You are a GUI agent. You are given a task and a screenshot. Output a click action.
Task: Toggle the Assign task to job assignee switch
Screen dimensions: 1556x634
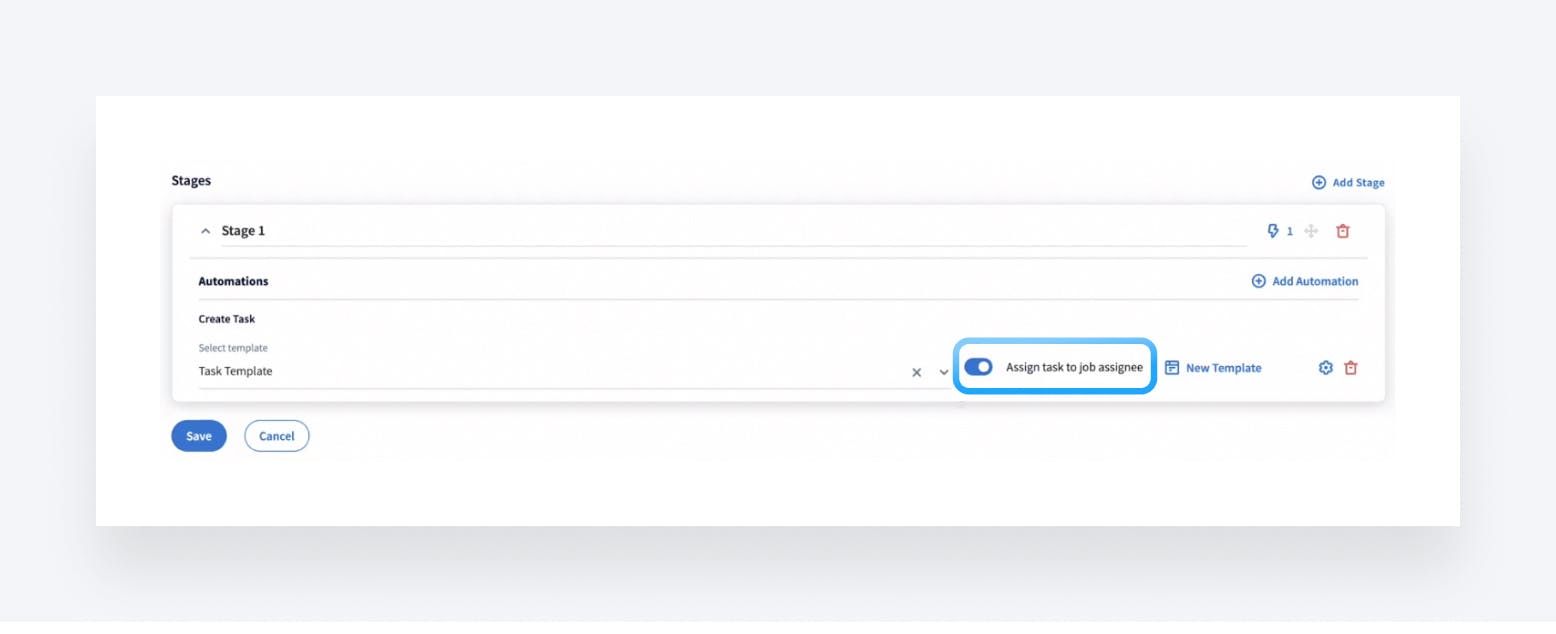[978, 367]
